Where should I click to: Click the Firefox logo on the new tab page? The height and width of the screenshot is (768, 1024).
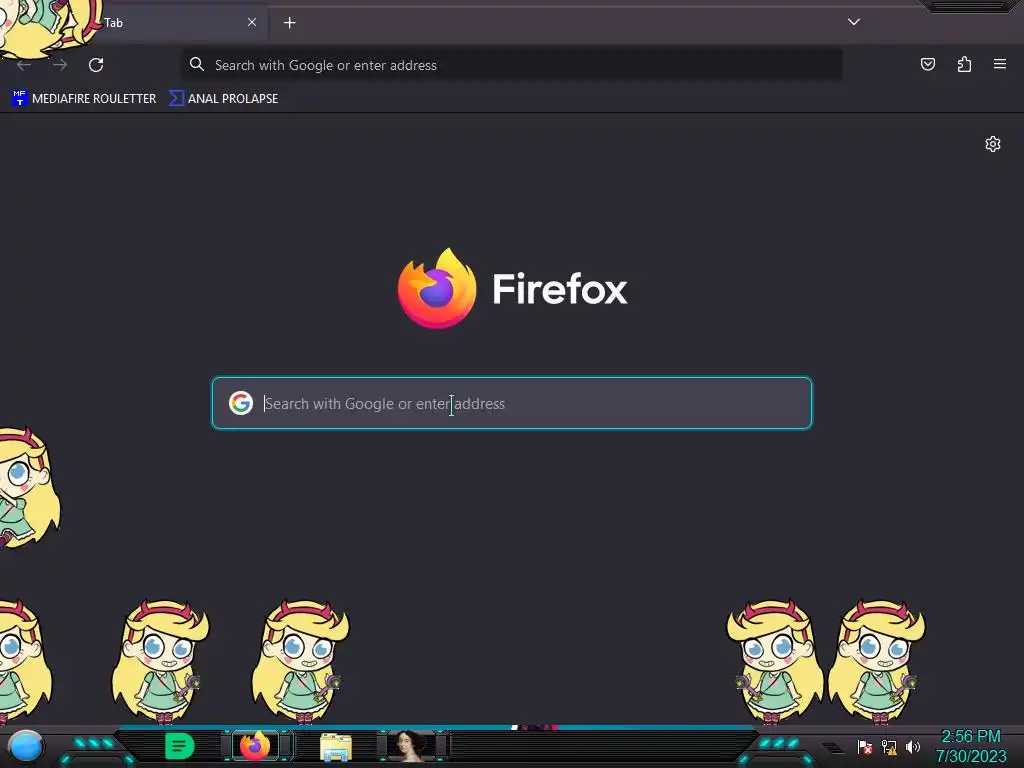pyautogui.click(x=437, y=288)
